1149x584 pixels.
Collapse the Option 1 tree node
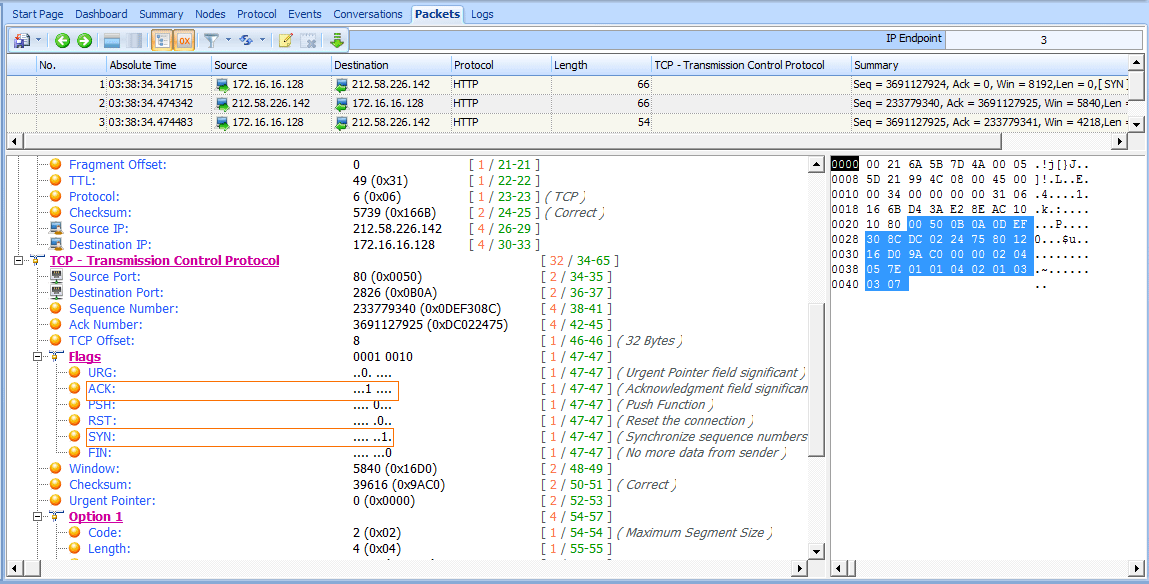(x=39, y=517)
